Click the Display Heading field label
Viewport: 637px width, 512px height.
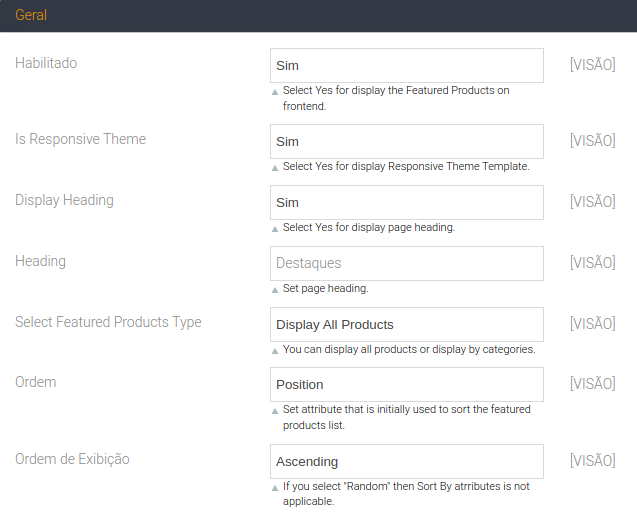tap(64, 200)
